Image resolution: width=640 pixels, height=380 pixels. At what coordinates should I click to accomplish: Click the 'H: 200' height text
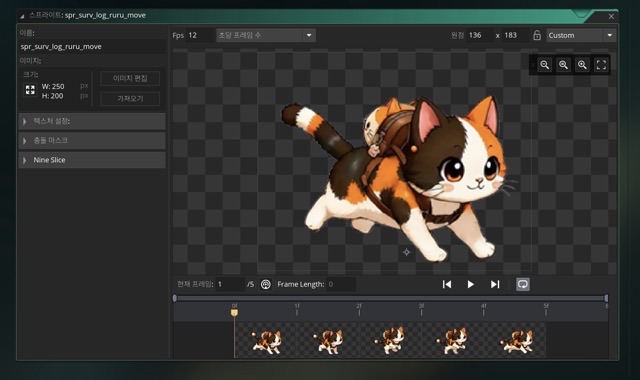coord(52,96)
